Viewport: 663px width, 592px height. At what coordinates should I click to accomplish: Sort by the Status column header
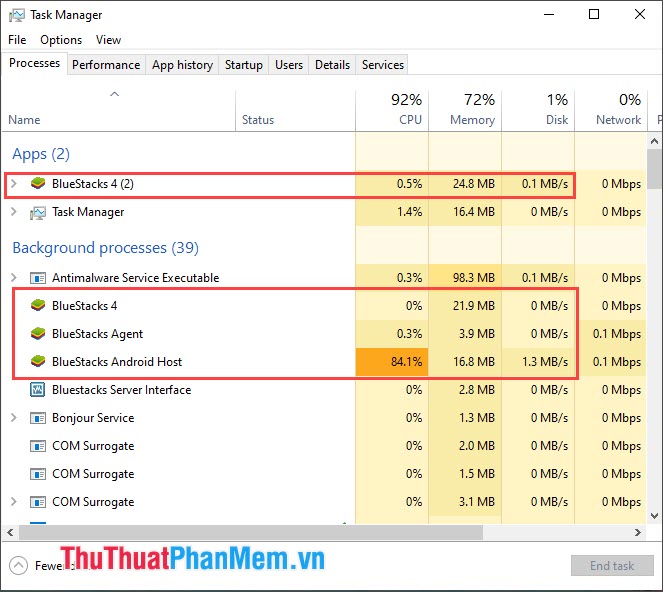295,110
